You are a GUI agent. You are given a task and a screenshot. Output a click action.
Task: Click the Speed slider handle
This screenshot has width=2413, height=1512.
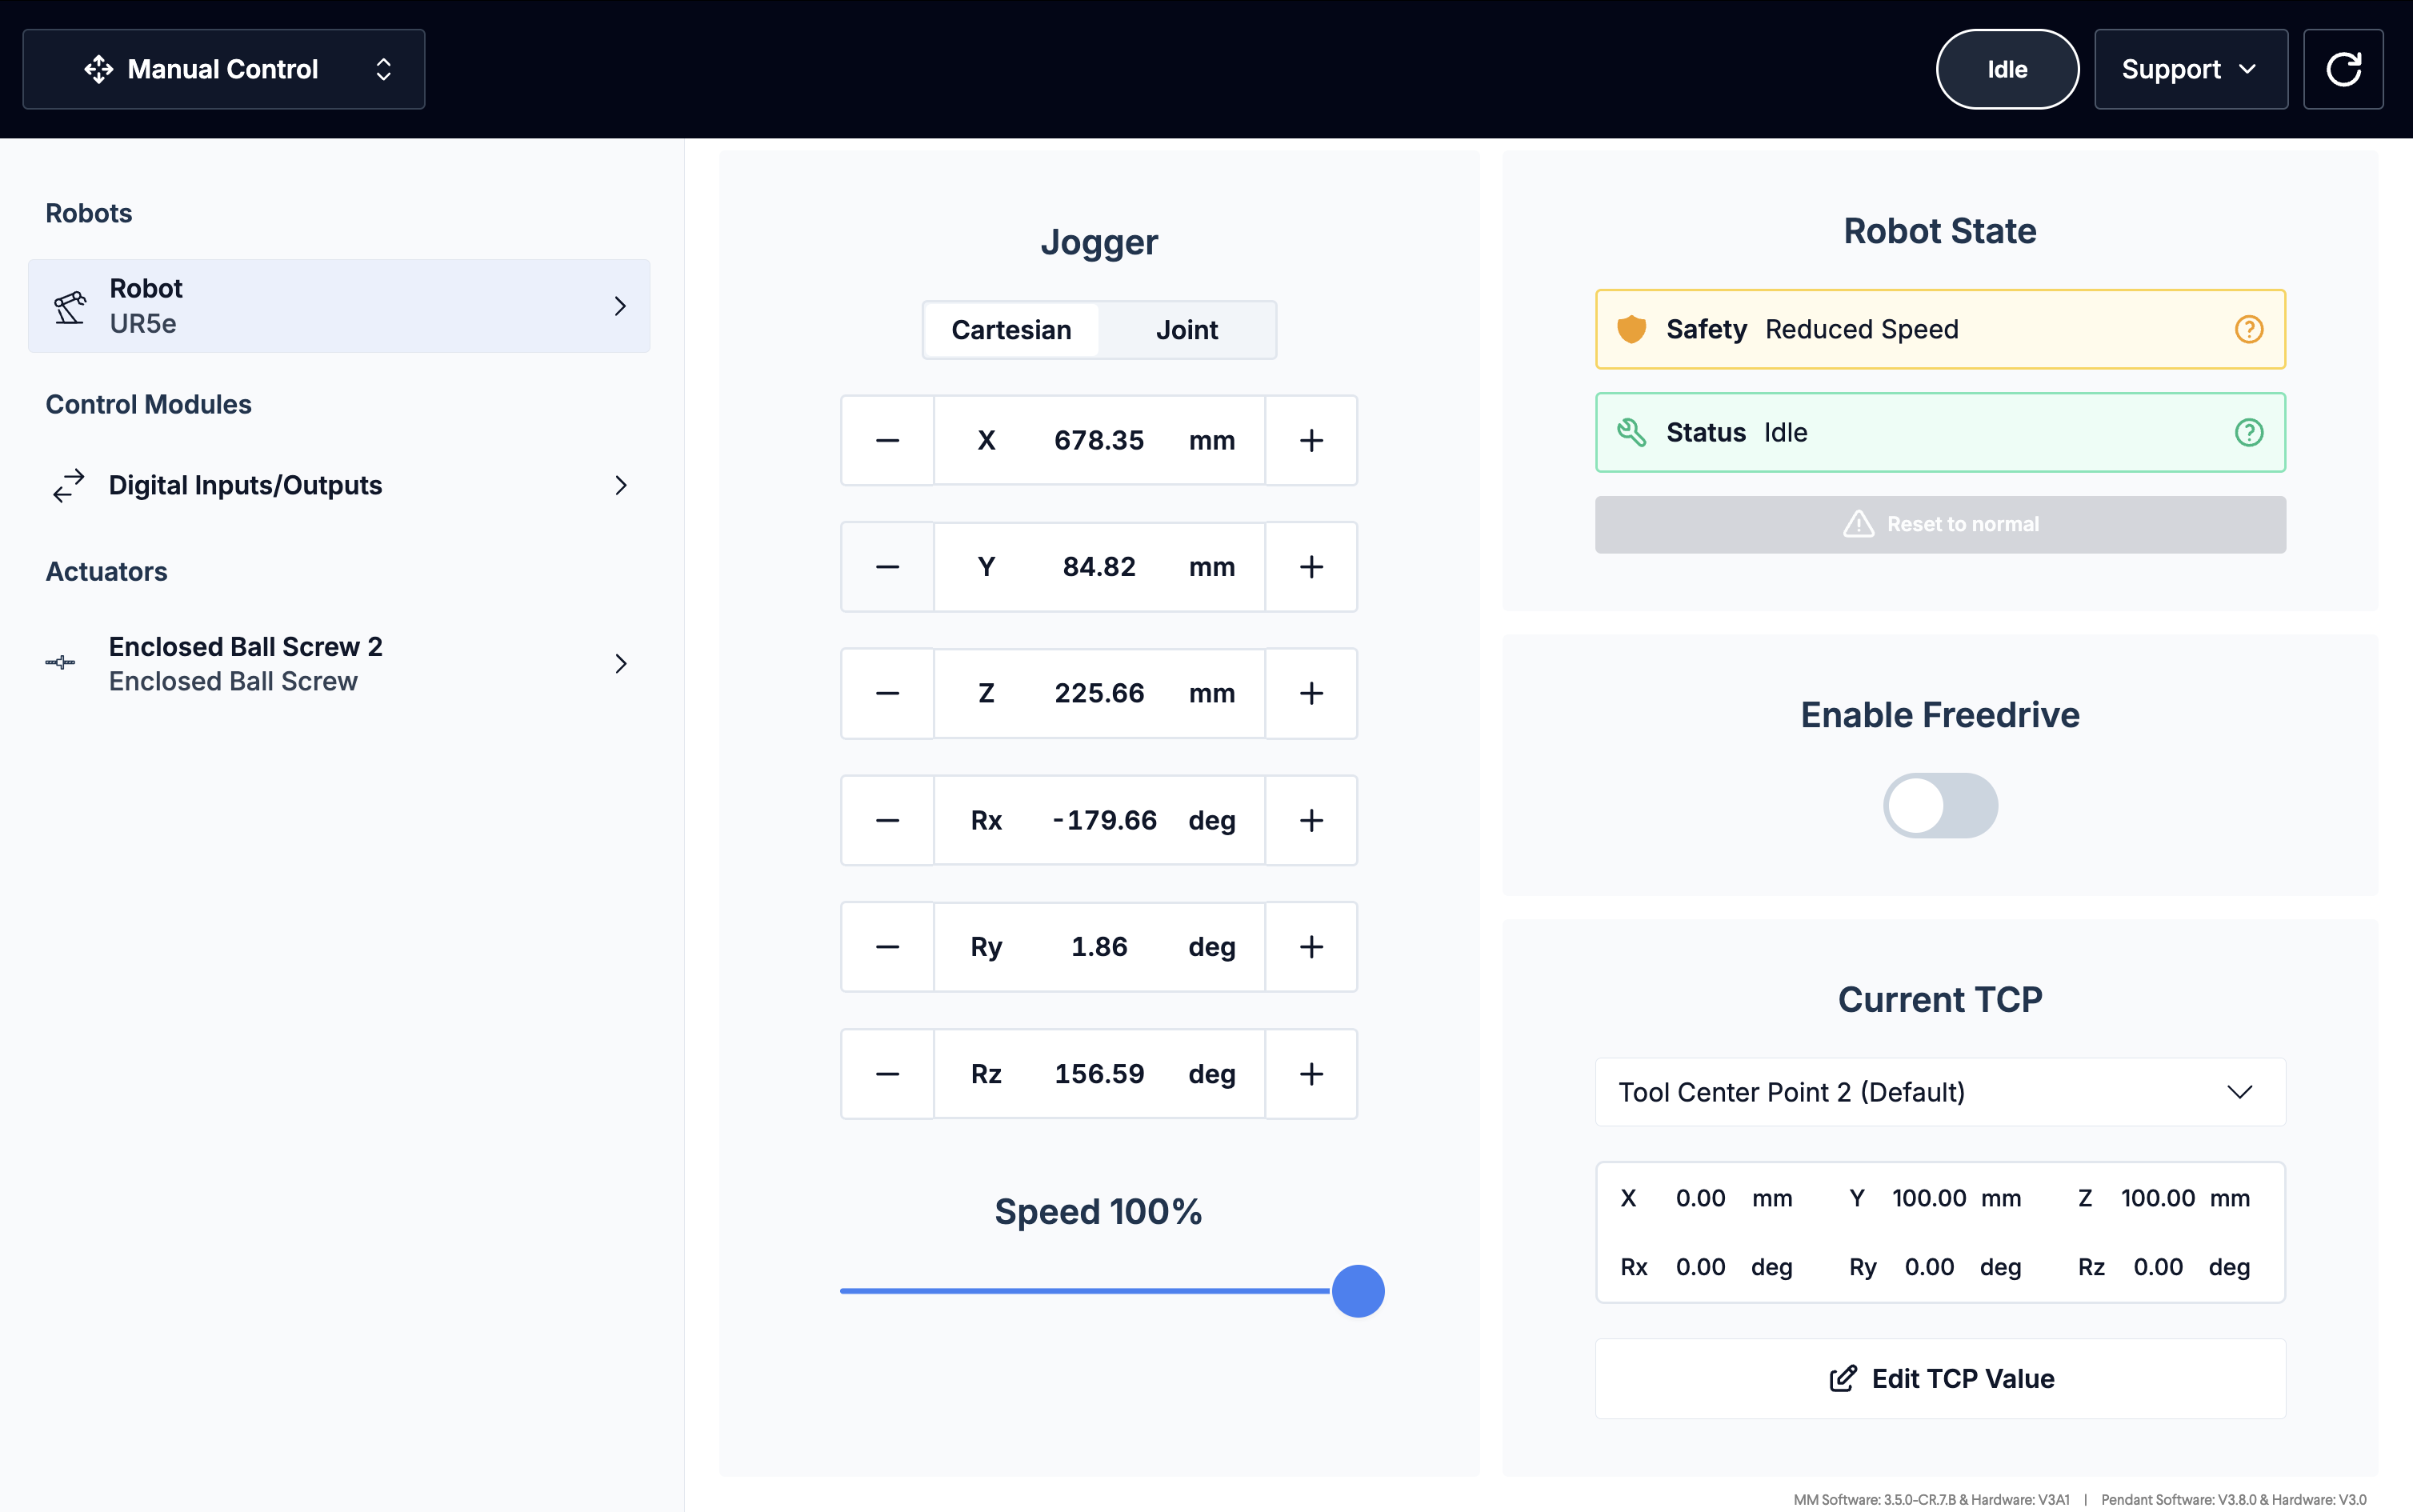[x=1358, y=1291]
